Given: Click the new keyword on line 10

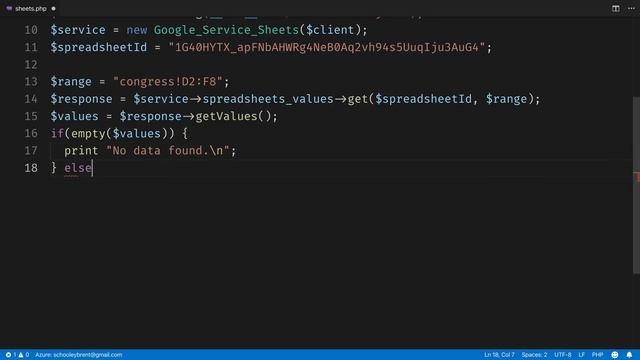Looking at the screenshot, I should coord(137,30).
